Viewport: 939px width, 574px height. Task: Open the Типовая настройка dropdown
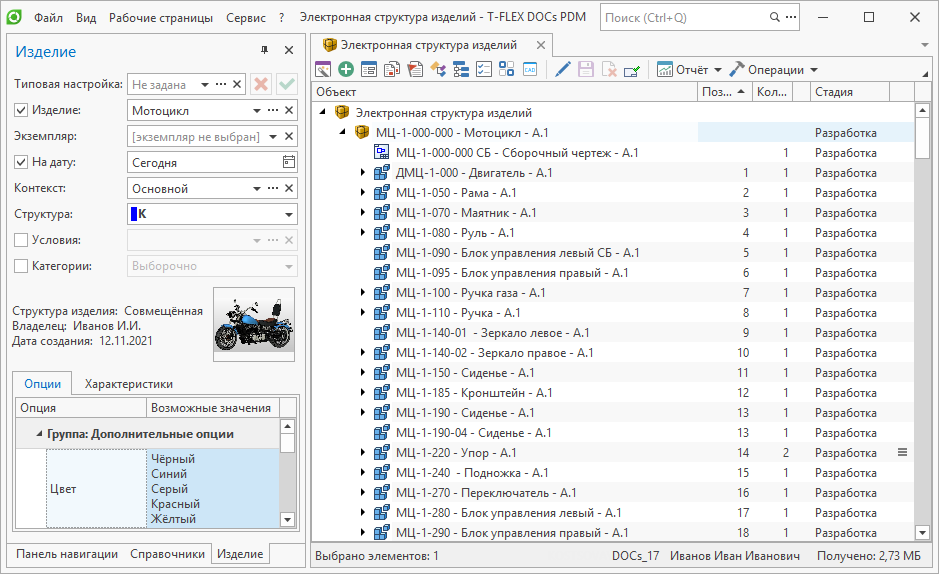[205, 84]
